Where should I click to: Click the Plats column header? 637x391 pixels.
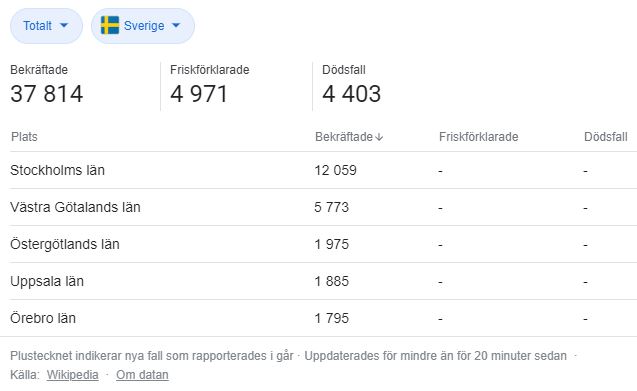pos(24,137)
